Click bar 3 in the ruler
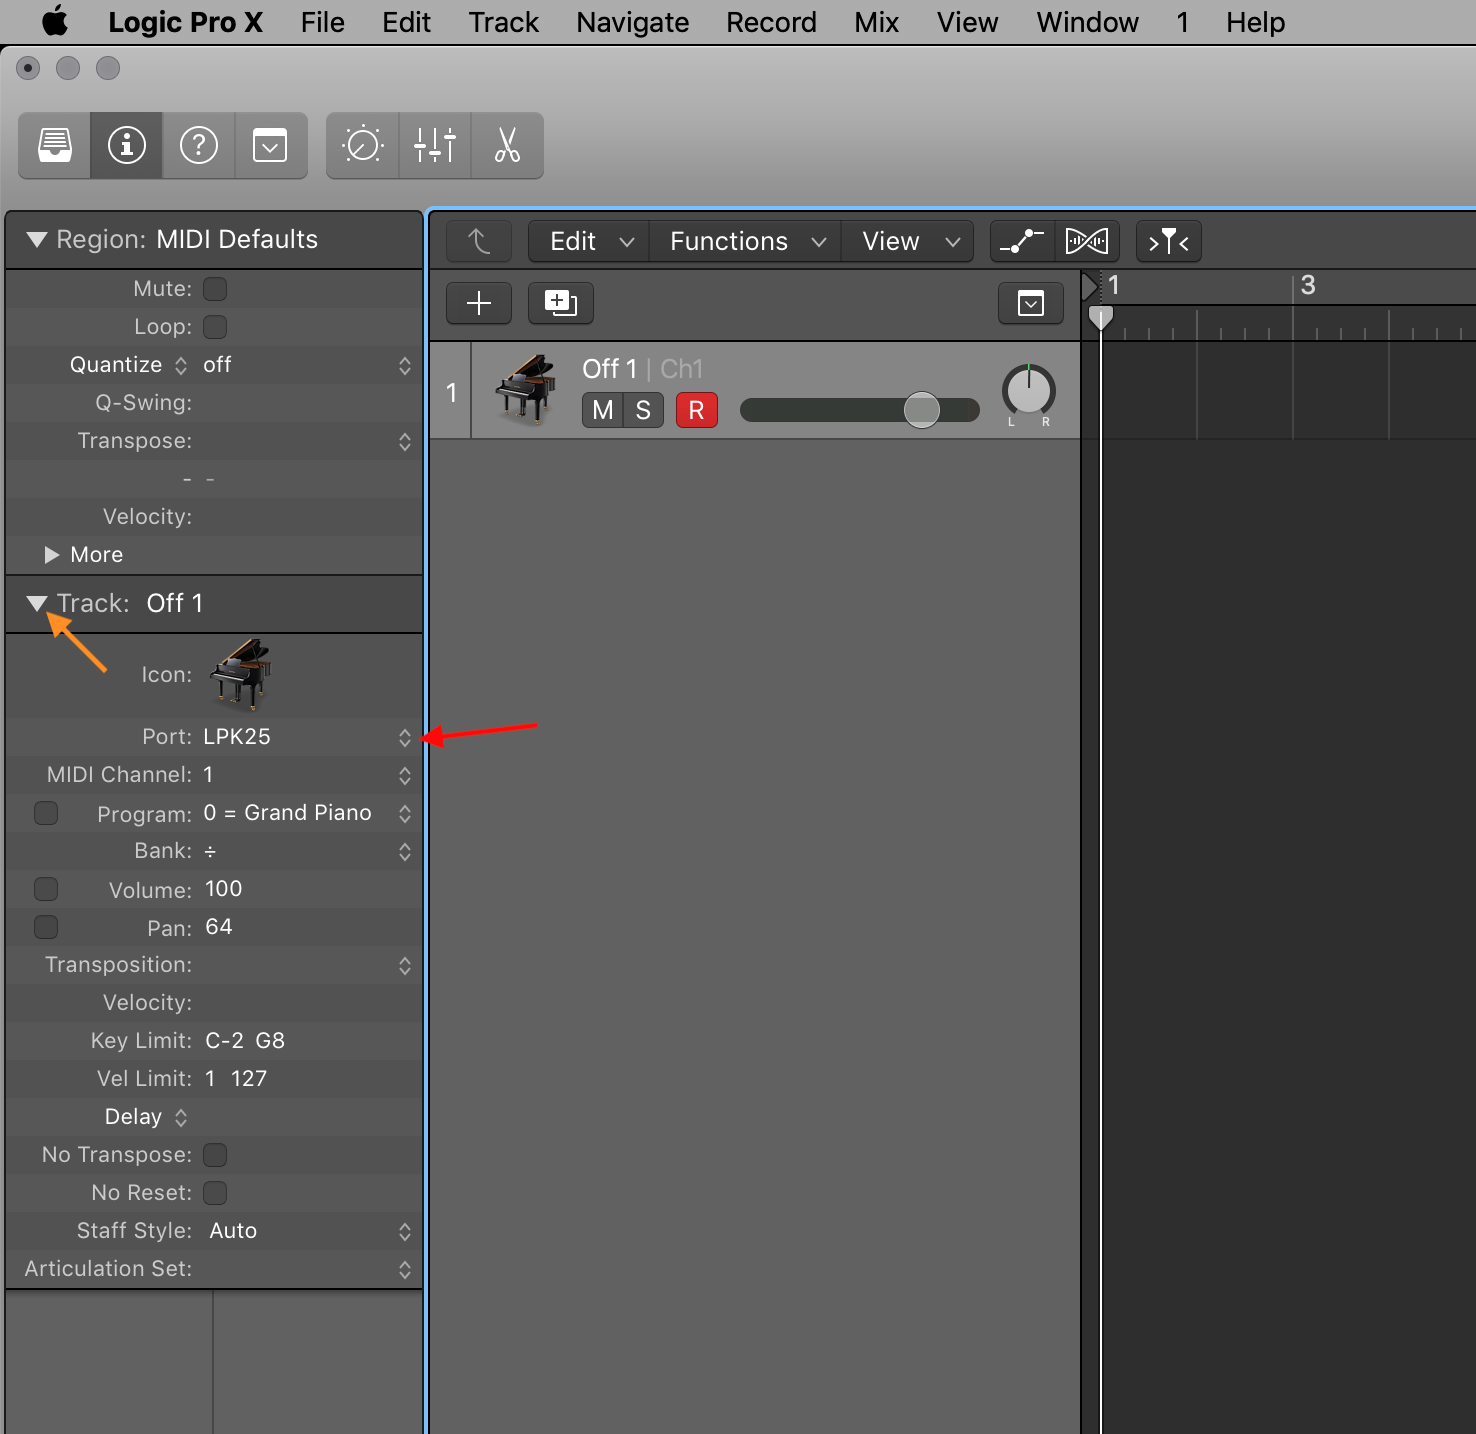Screen dimensions: 1476x1434 (1308, 286)
